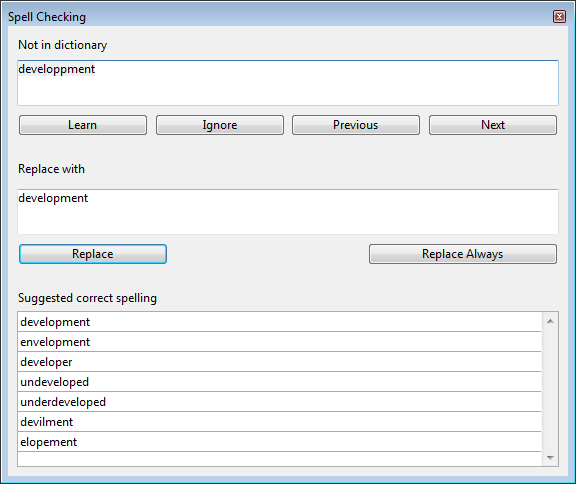Image resolution: width=576 pixels, height=484 pixels.
Task: Close the Spell Checking dialog
Action: (x=559, y=17)
